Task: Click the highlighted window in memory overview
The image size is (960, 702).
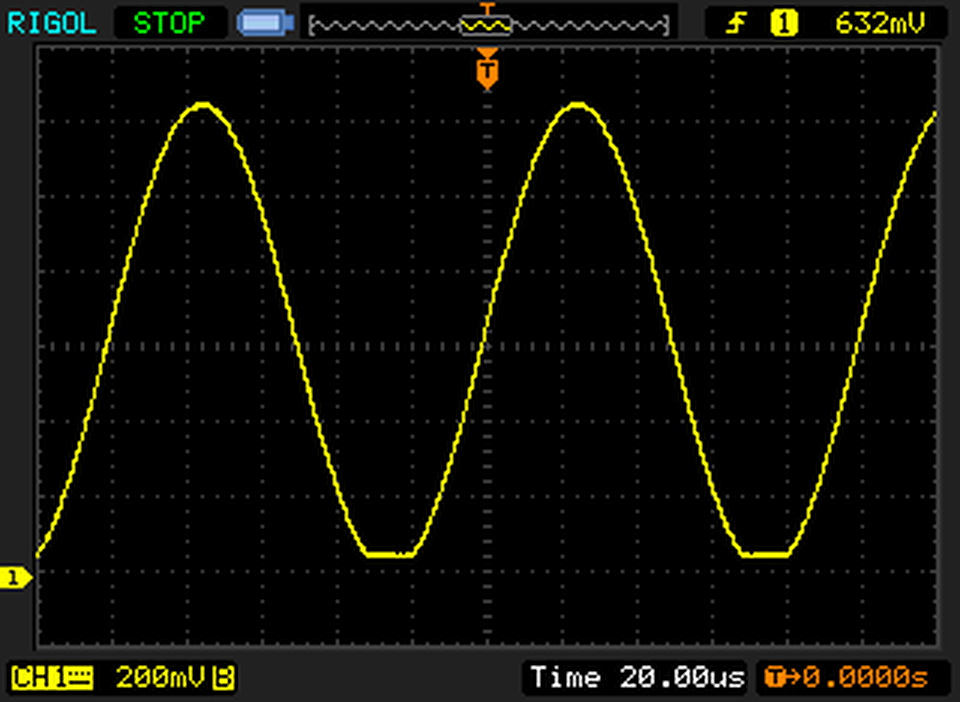Action: pos(486,25)
